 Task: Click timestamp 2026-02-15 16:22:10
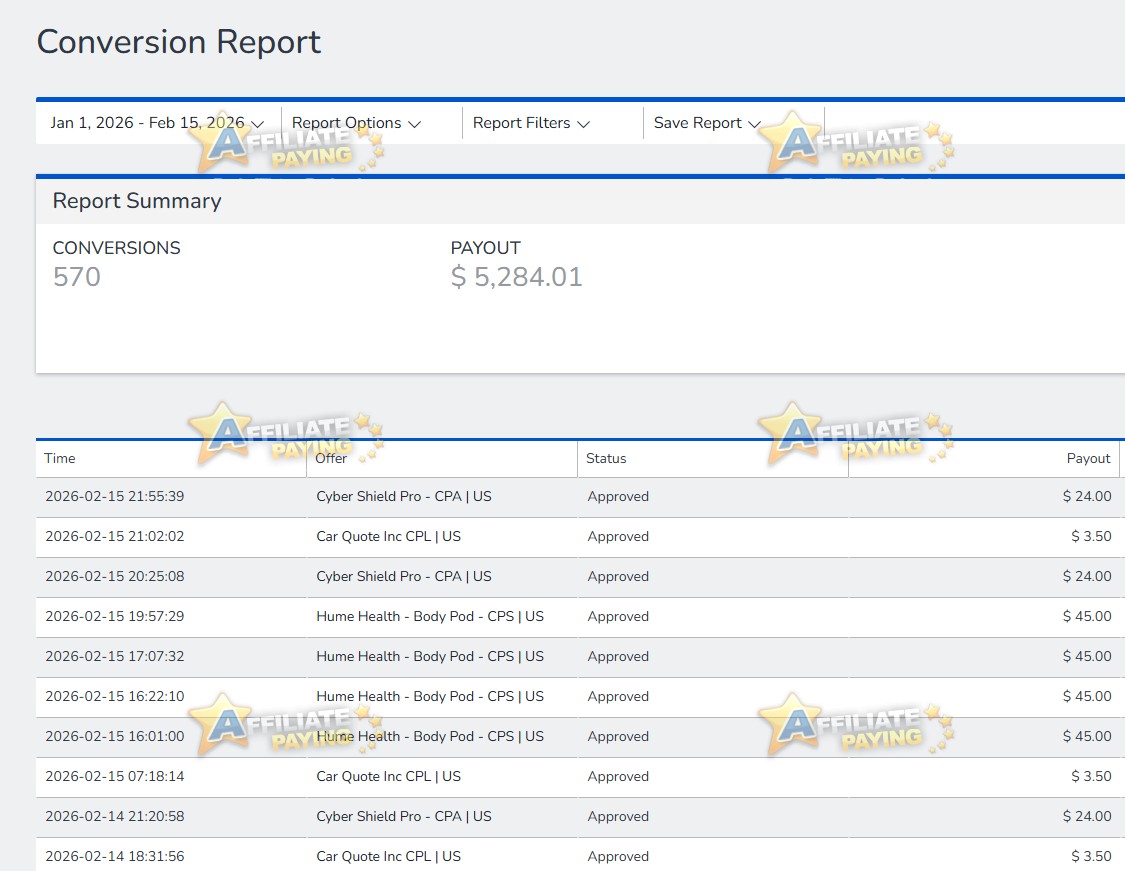coord(115,696)
